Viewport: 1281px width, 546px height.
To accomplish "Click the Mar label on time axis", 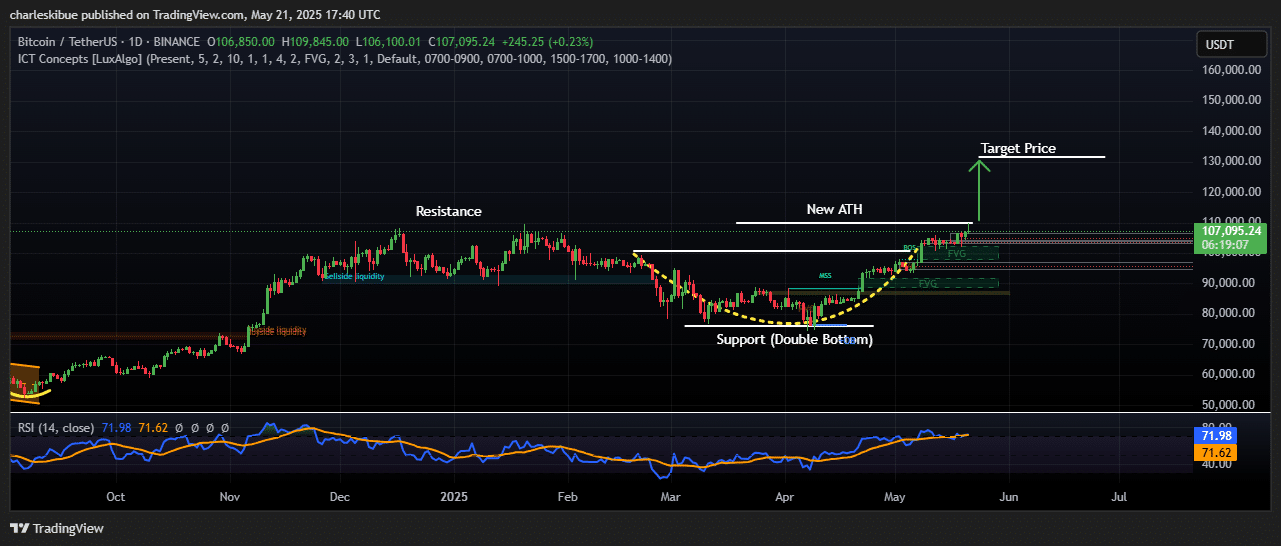I will [x=671, y=496].
